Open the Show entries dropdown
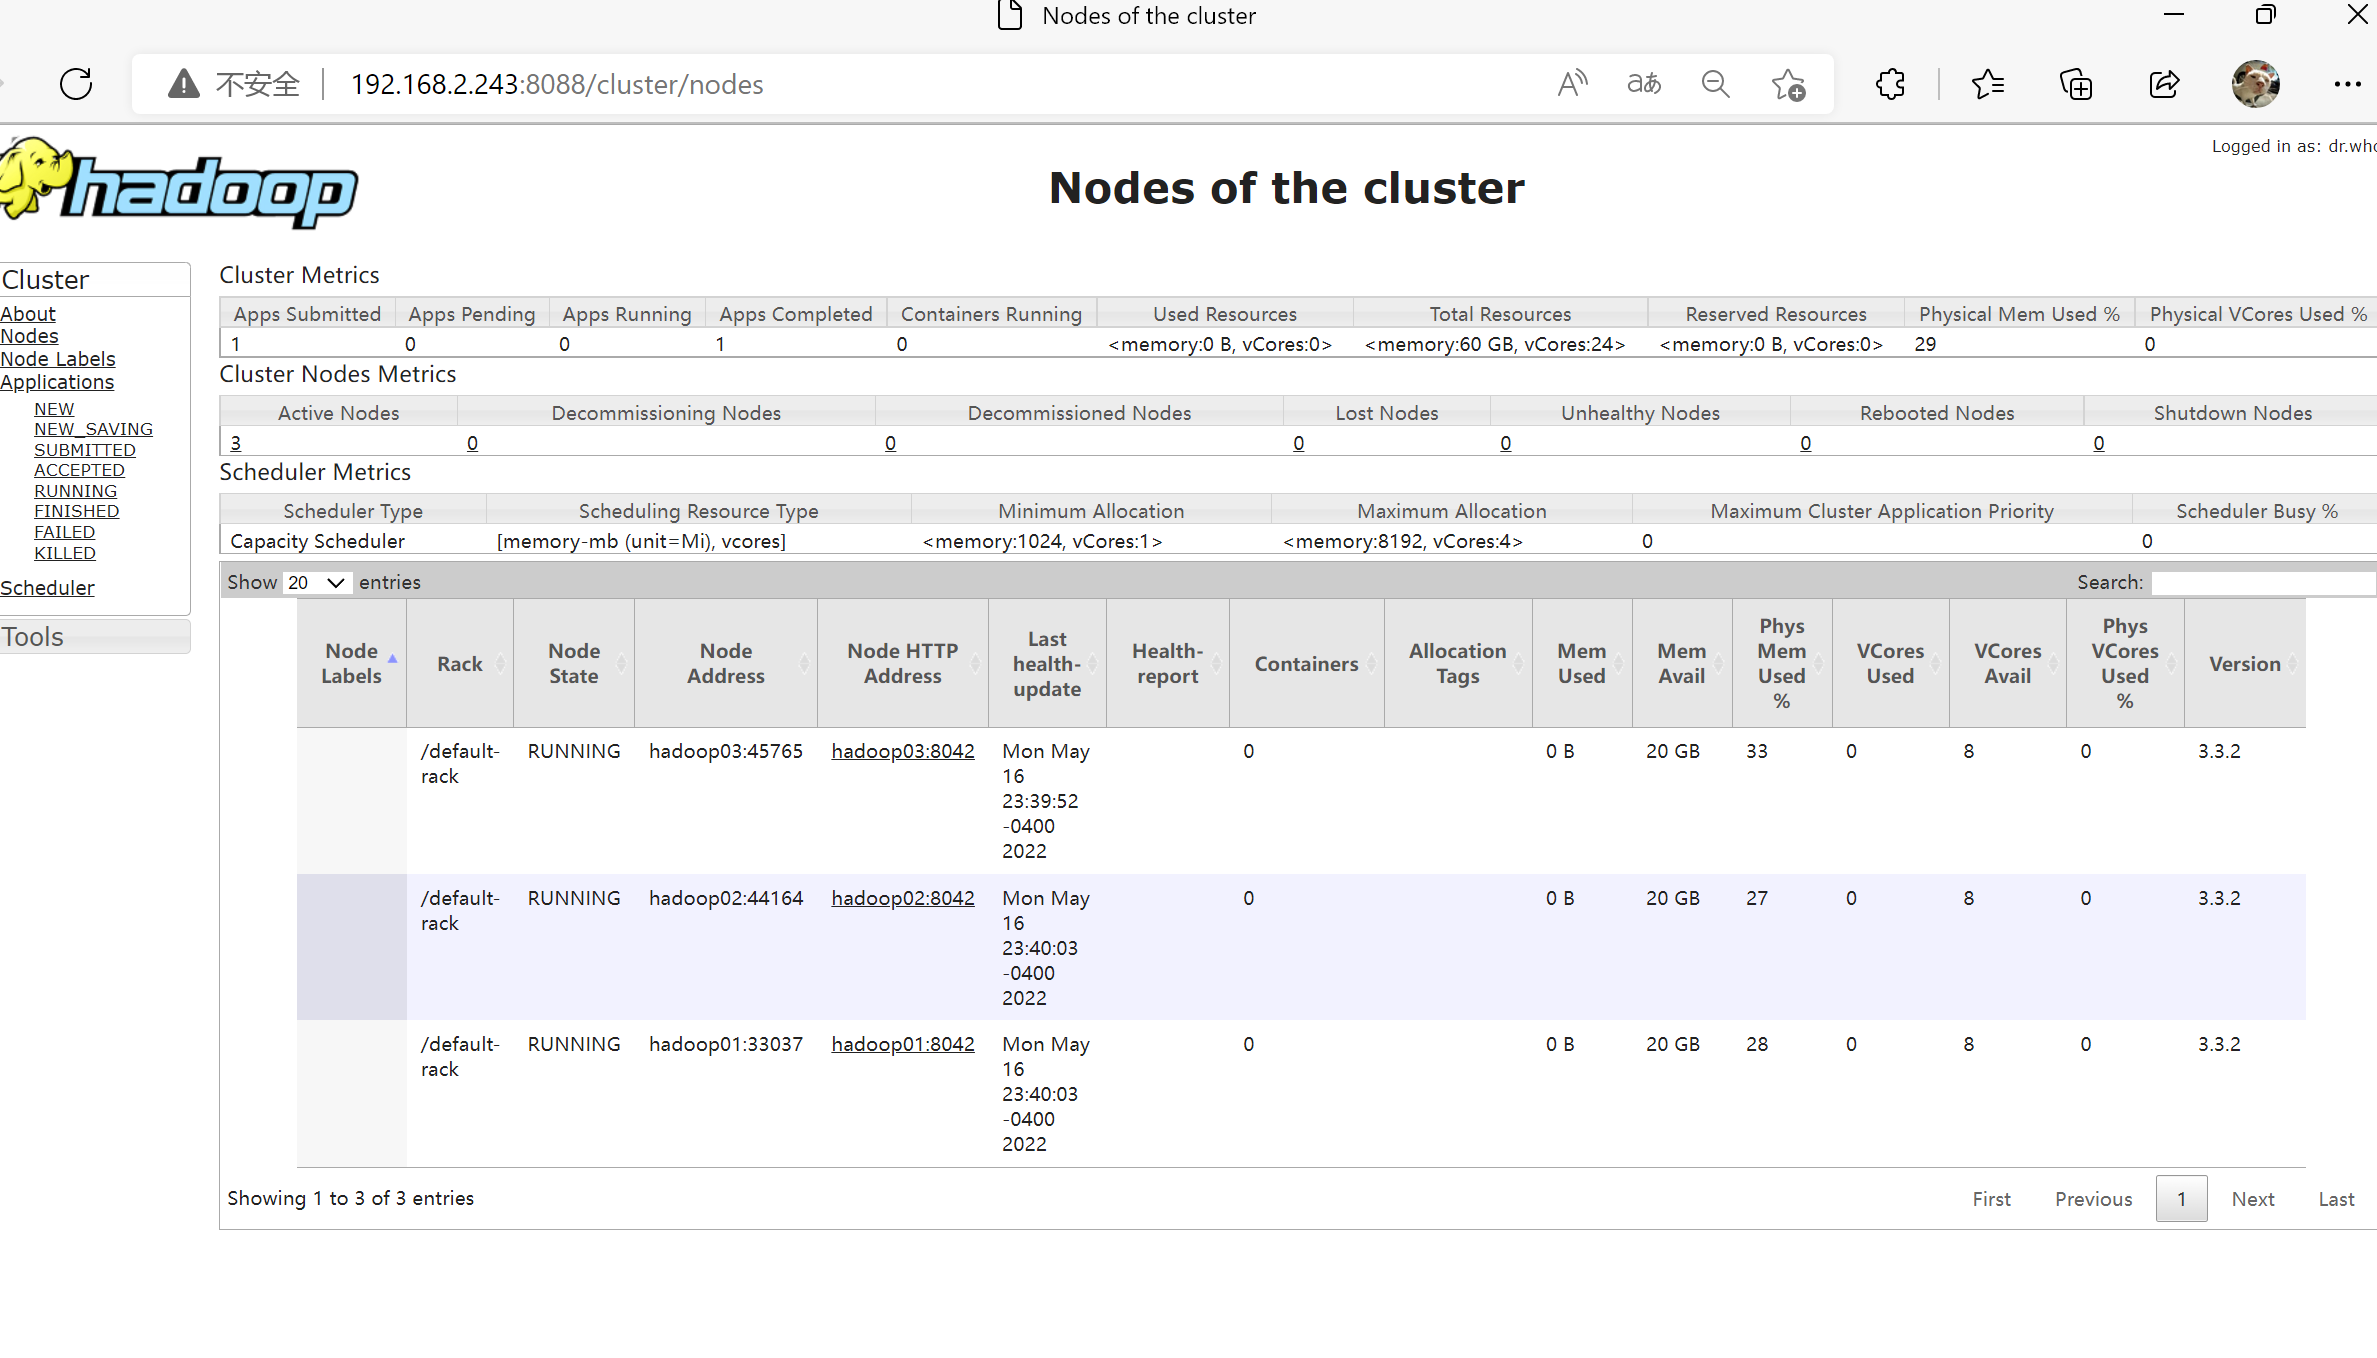This screenshot has width=2377, height=1358. coord(316,582)
